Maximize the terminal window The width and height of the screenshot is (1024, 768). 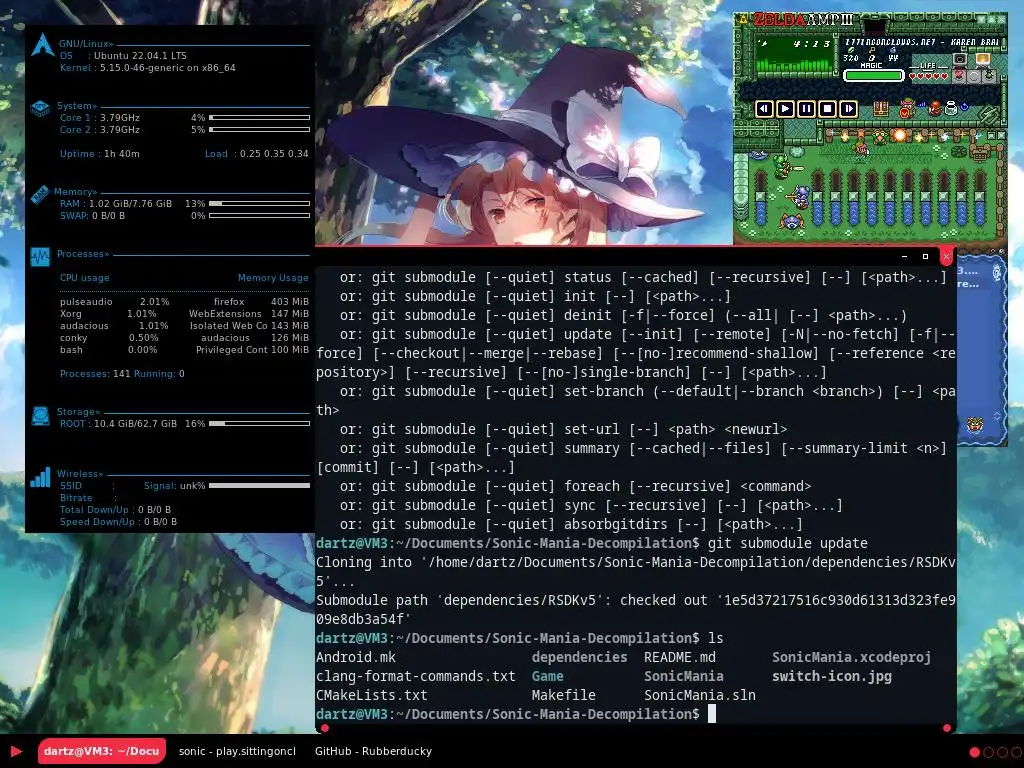(925, 257)
